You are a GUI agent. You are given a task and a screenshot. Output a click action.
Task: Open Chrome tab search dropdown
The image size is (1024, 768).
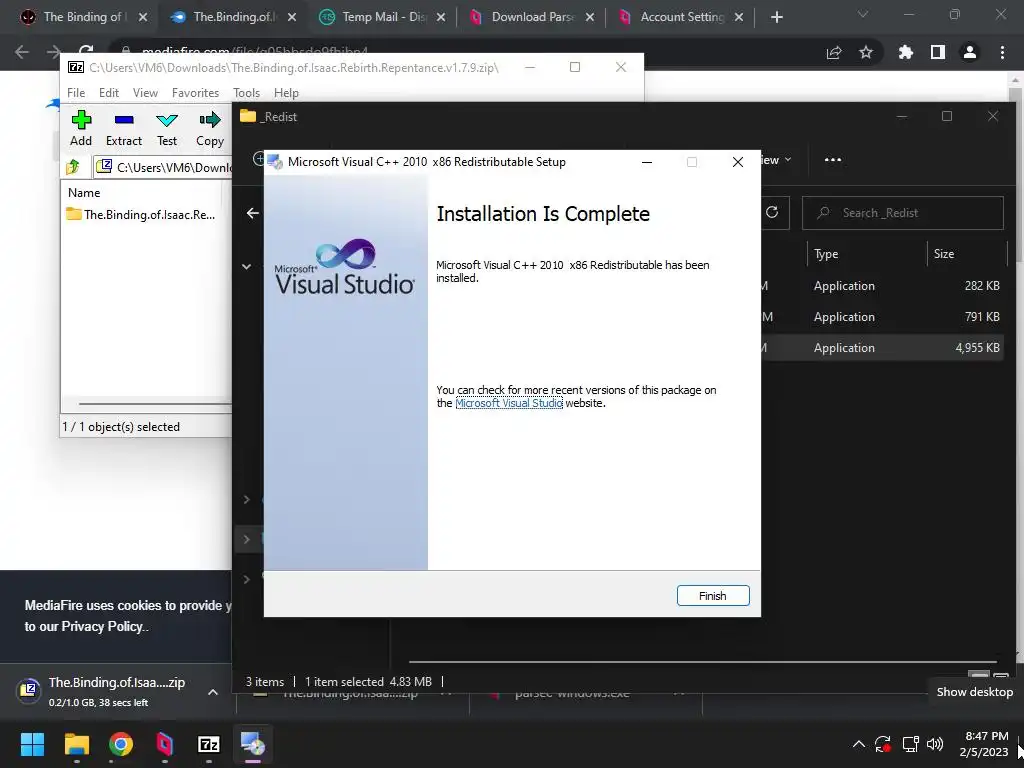click(863, 14)
